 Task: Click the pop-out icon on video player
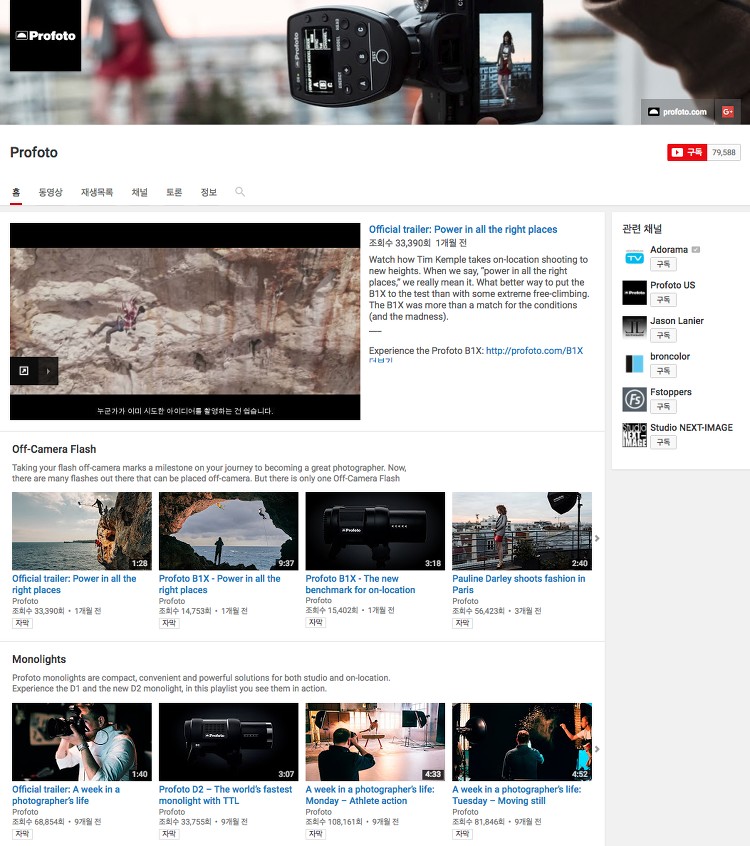(x=24, y=371)
